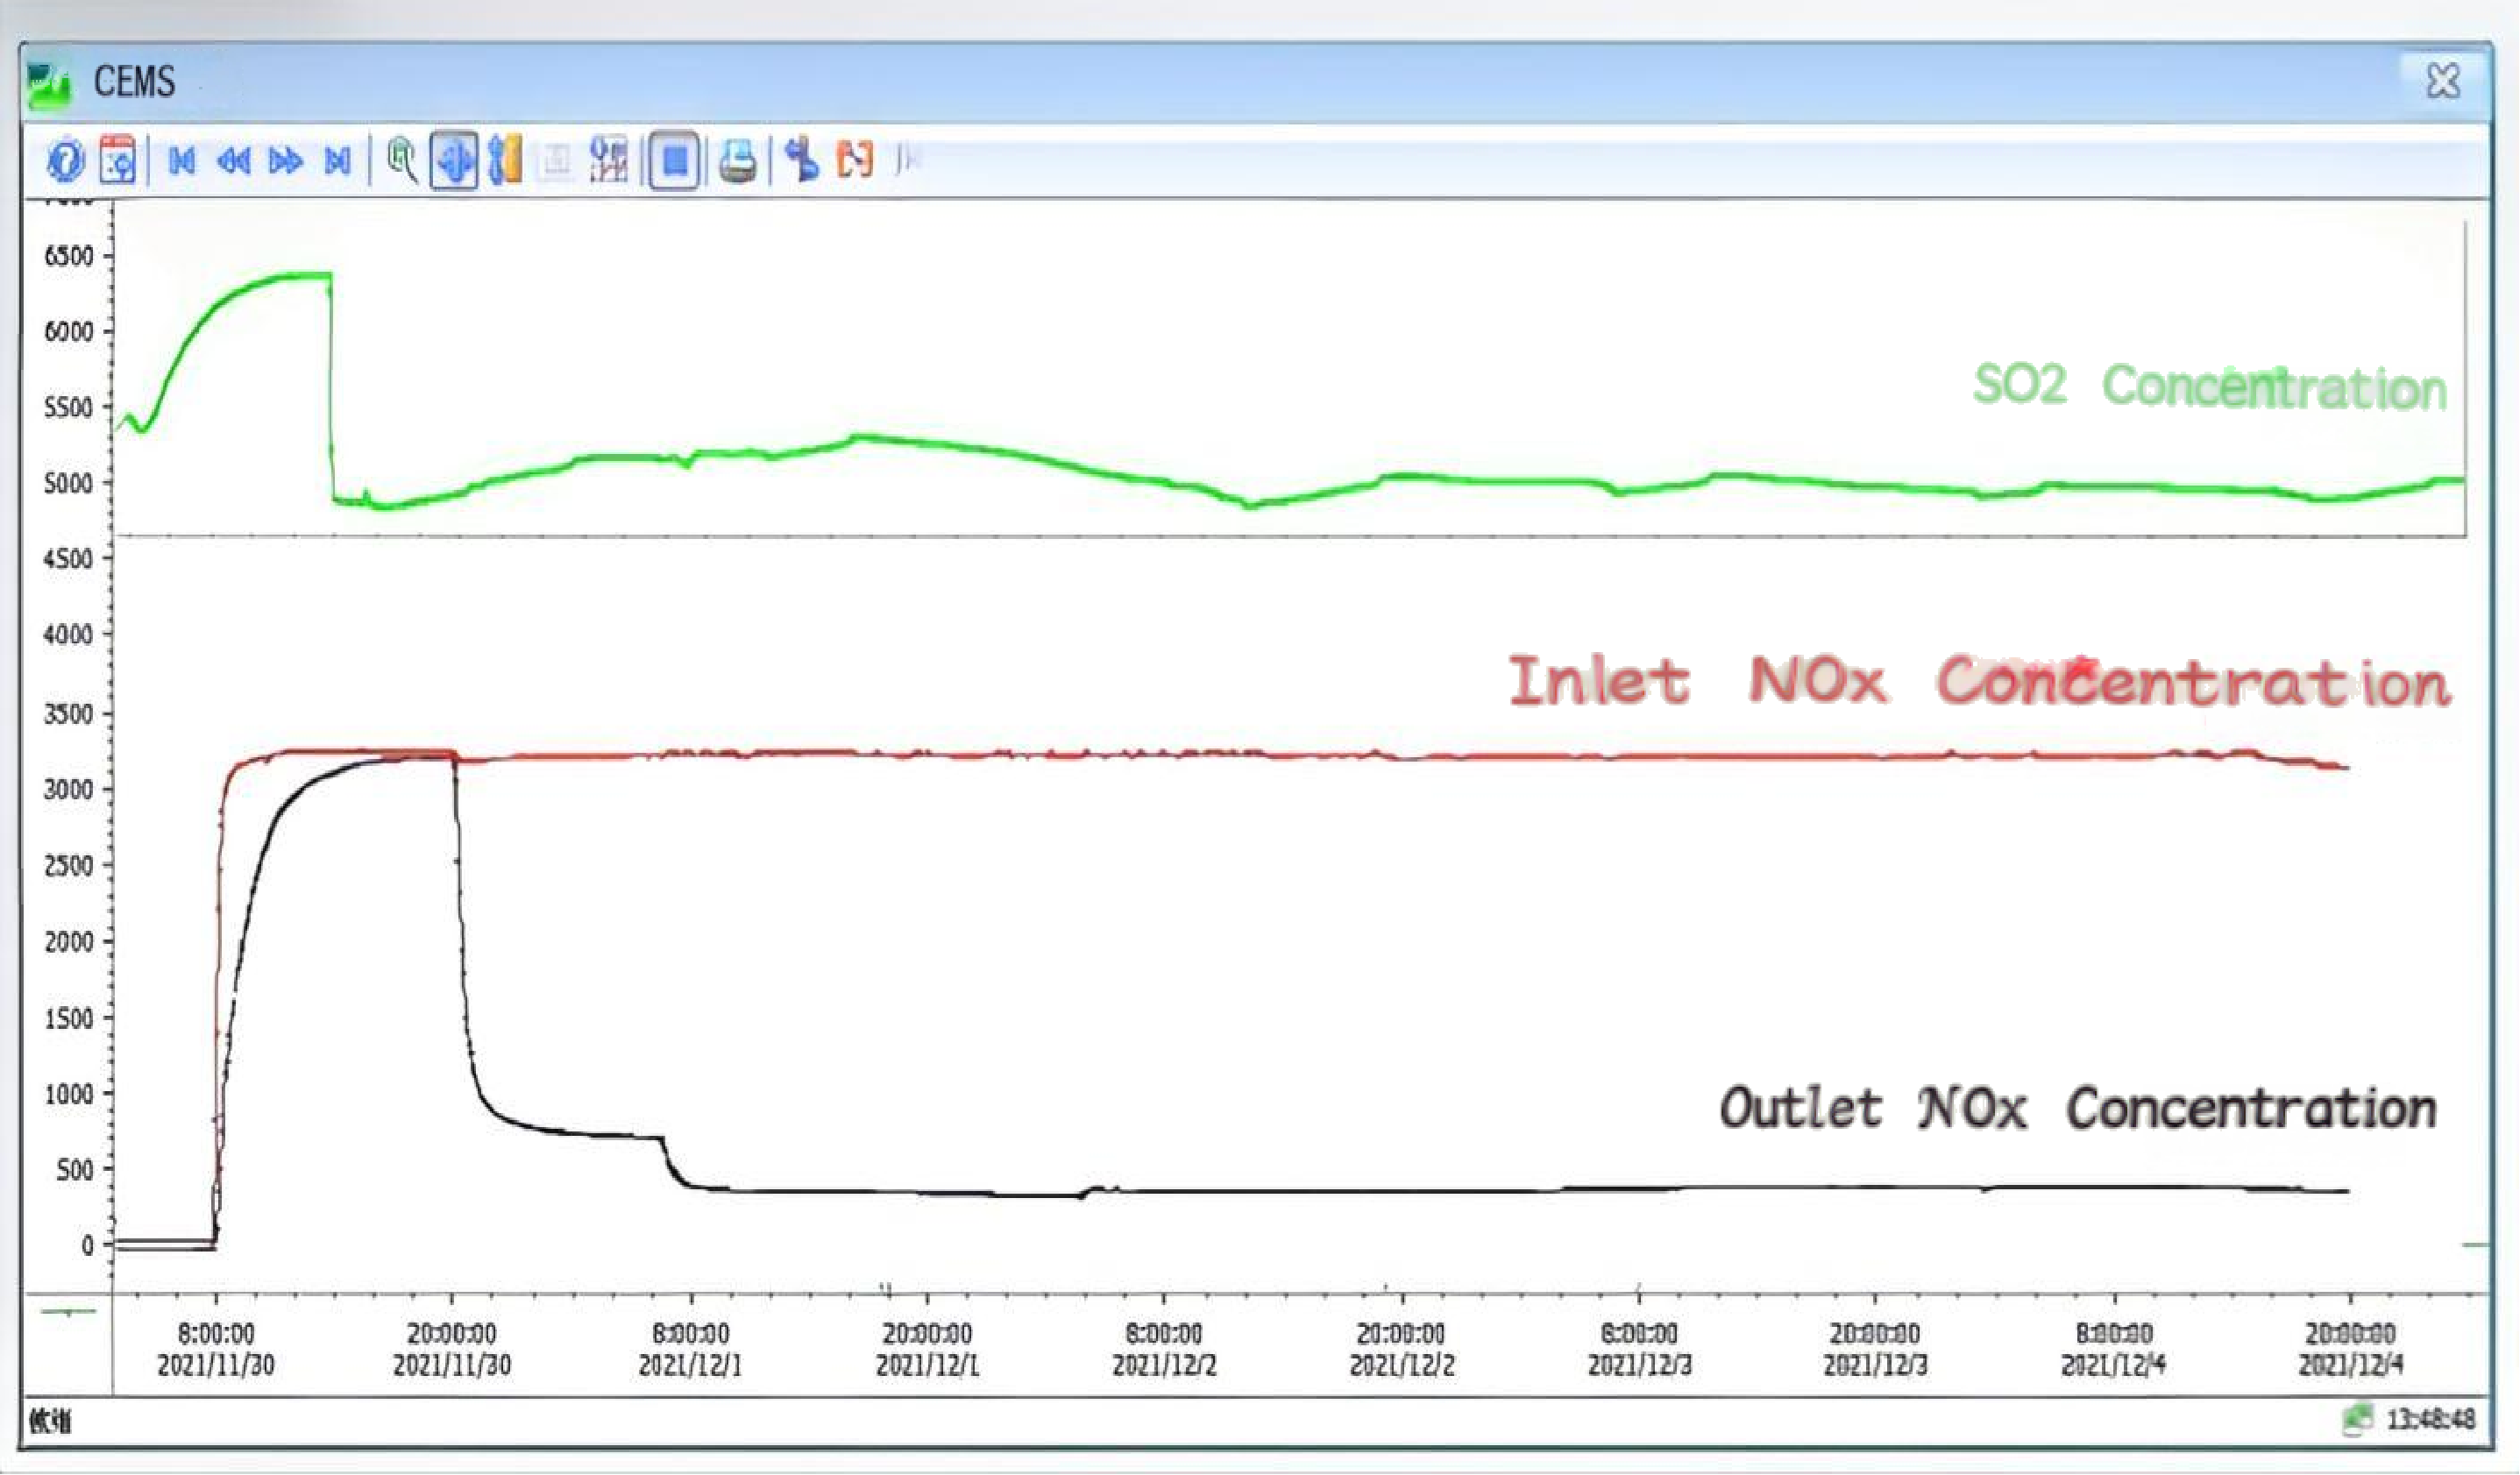Click the Inlet NOx Concentration label

pos(1980,680)
